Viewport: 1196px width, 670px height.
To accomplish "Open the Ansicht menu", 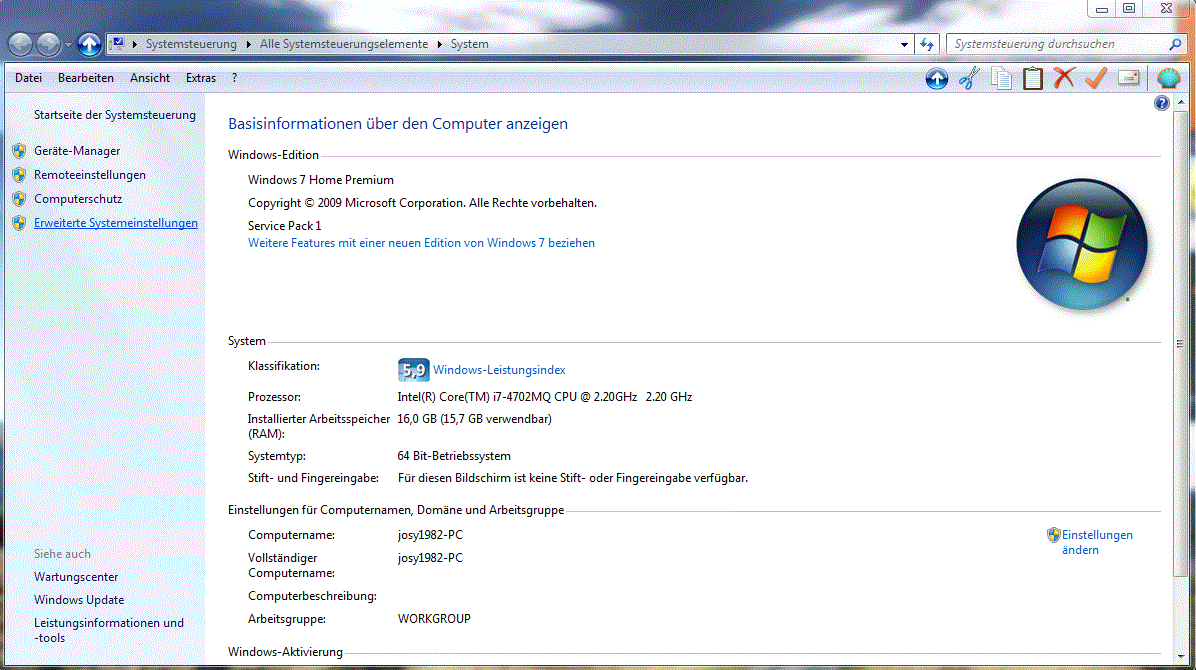I will click(x=150, y=78).
